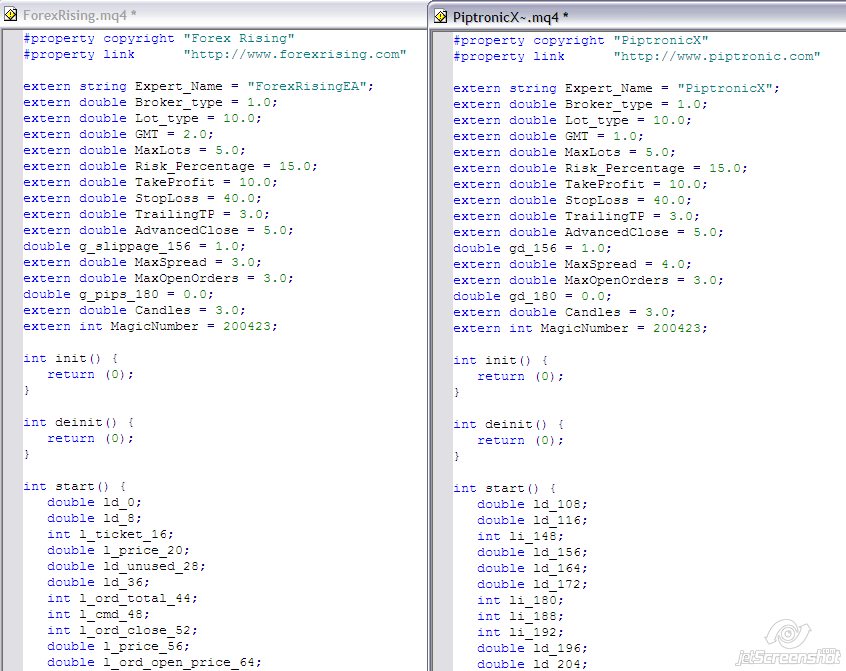This screenshot has width=846, height=671.
Task: Click the ForexRising.mq4 document icon
Action: point(10,15)
